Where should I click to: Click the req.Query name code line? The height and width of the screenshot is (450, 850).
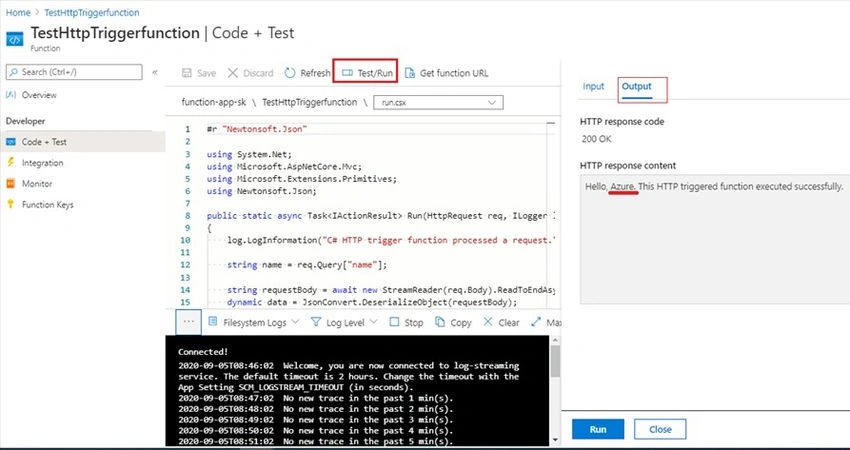[307, 265]
